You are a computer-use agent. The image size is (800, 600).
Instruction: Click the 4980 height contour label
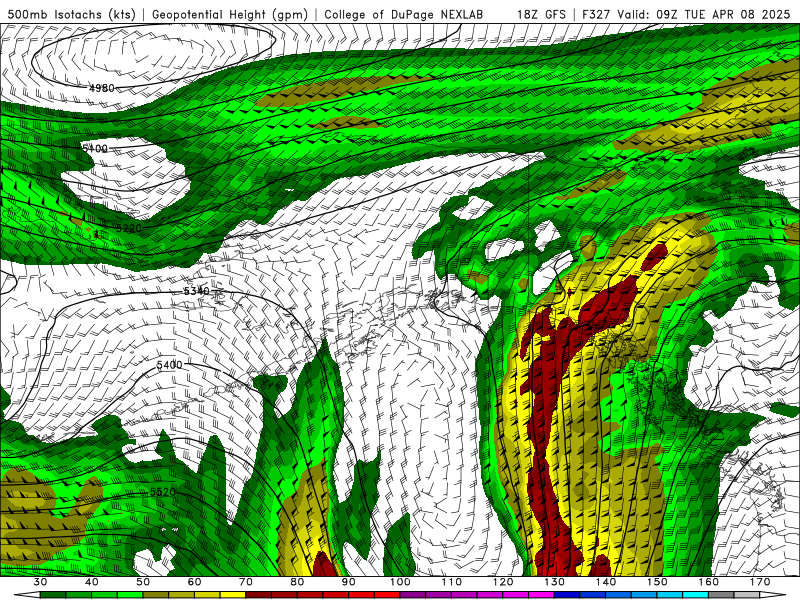[102, 88]
